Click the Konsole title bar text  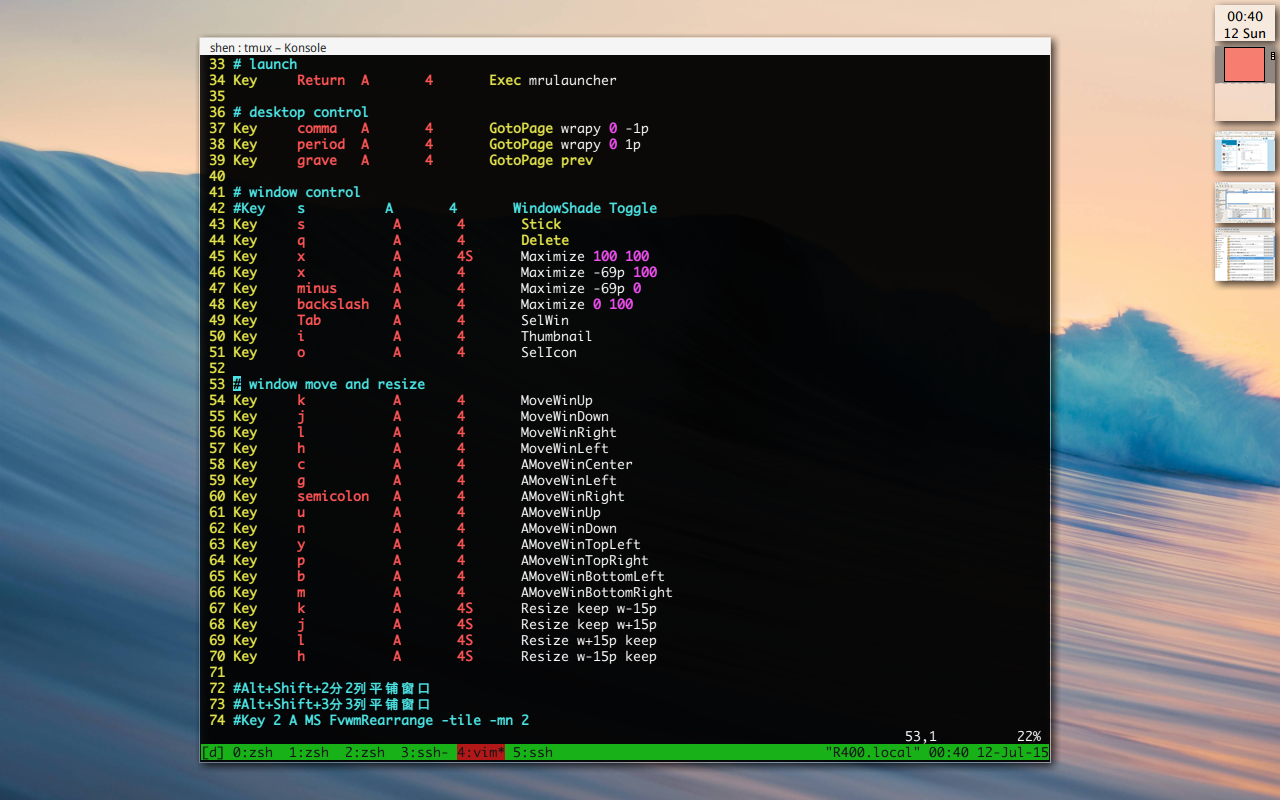click(x=268, y=47)
